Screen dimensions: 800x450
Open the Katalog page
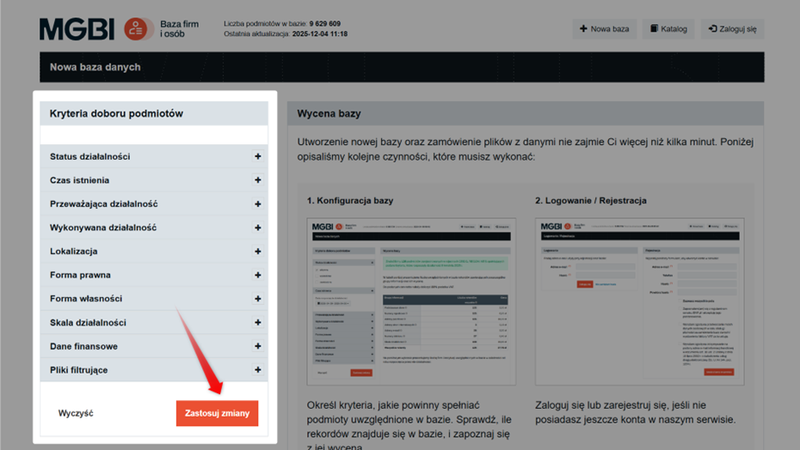(x=668, y=29)
